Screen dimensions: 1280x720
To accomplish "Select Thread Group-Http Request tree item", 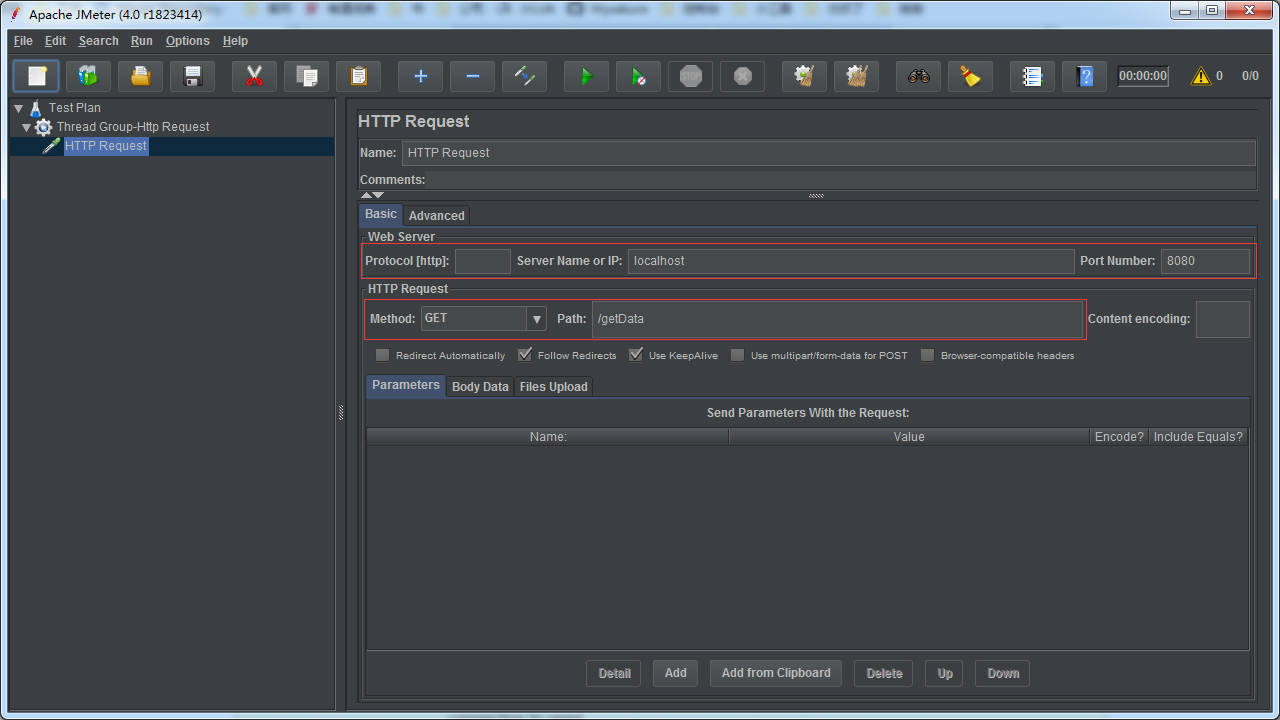I will (133, 127).
